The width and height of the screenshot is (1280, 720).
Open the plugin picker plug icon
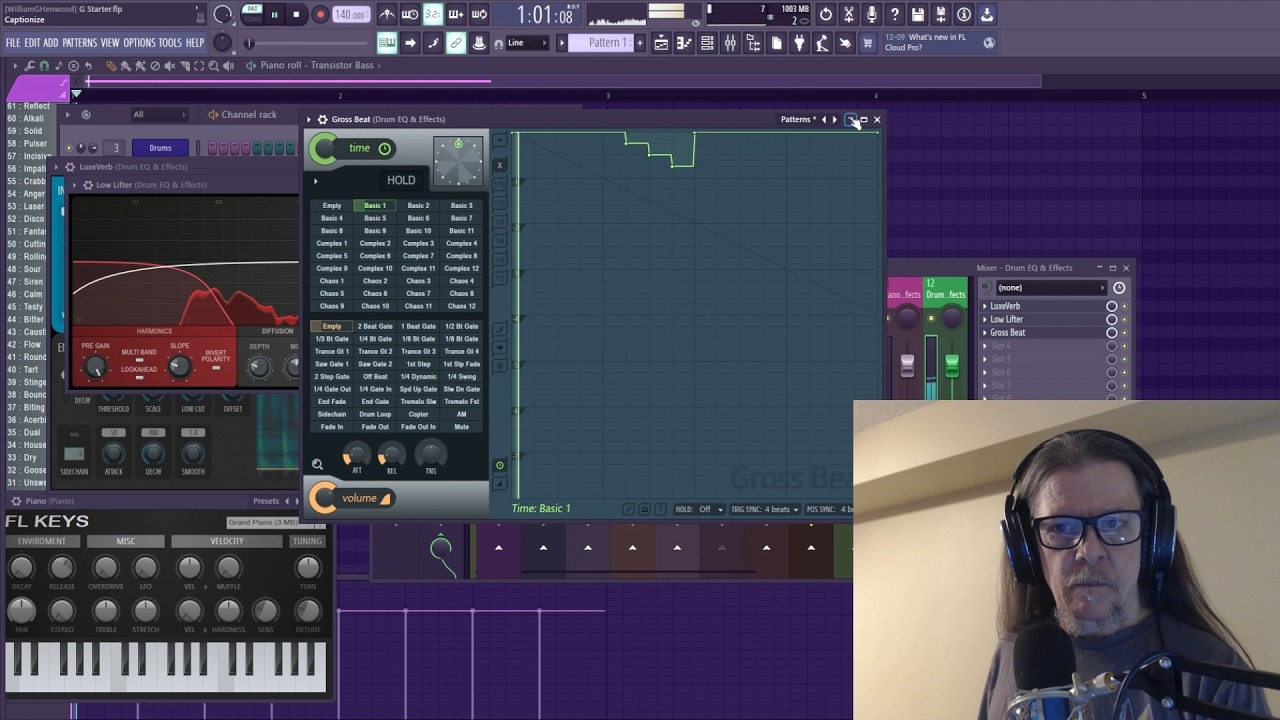799,43
